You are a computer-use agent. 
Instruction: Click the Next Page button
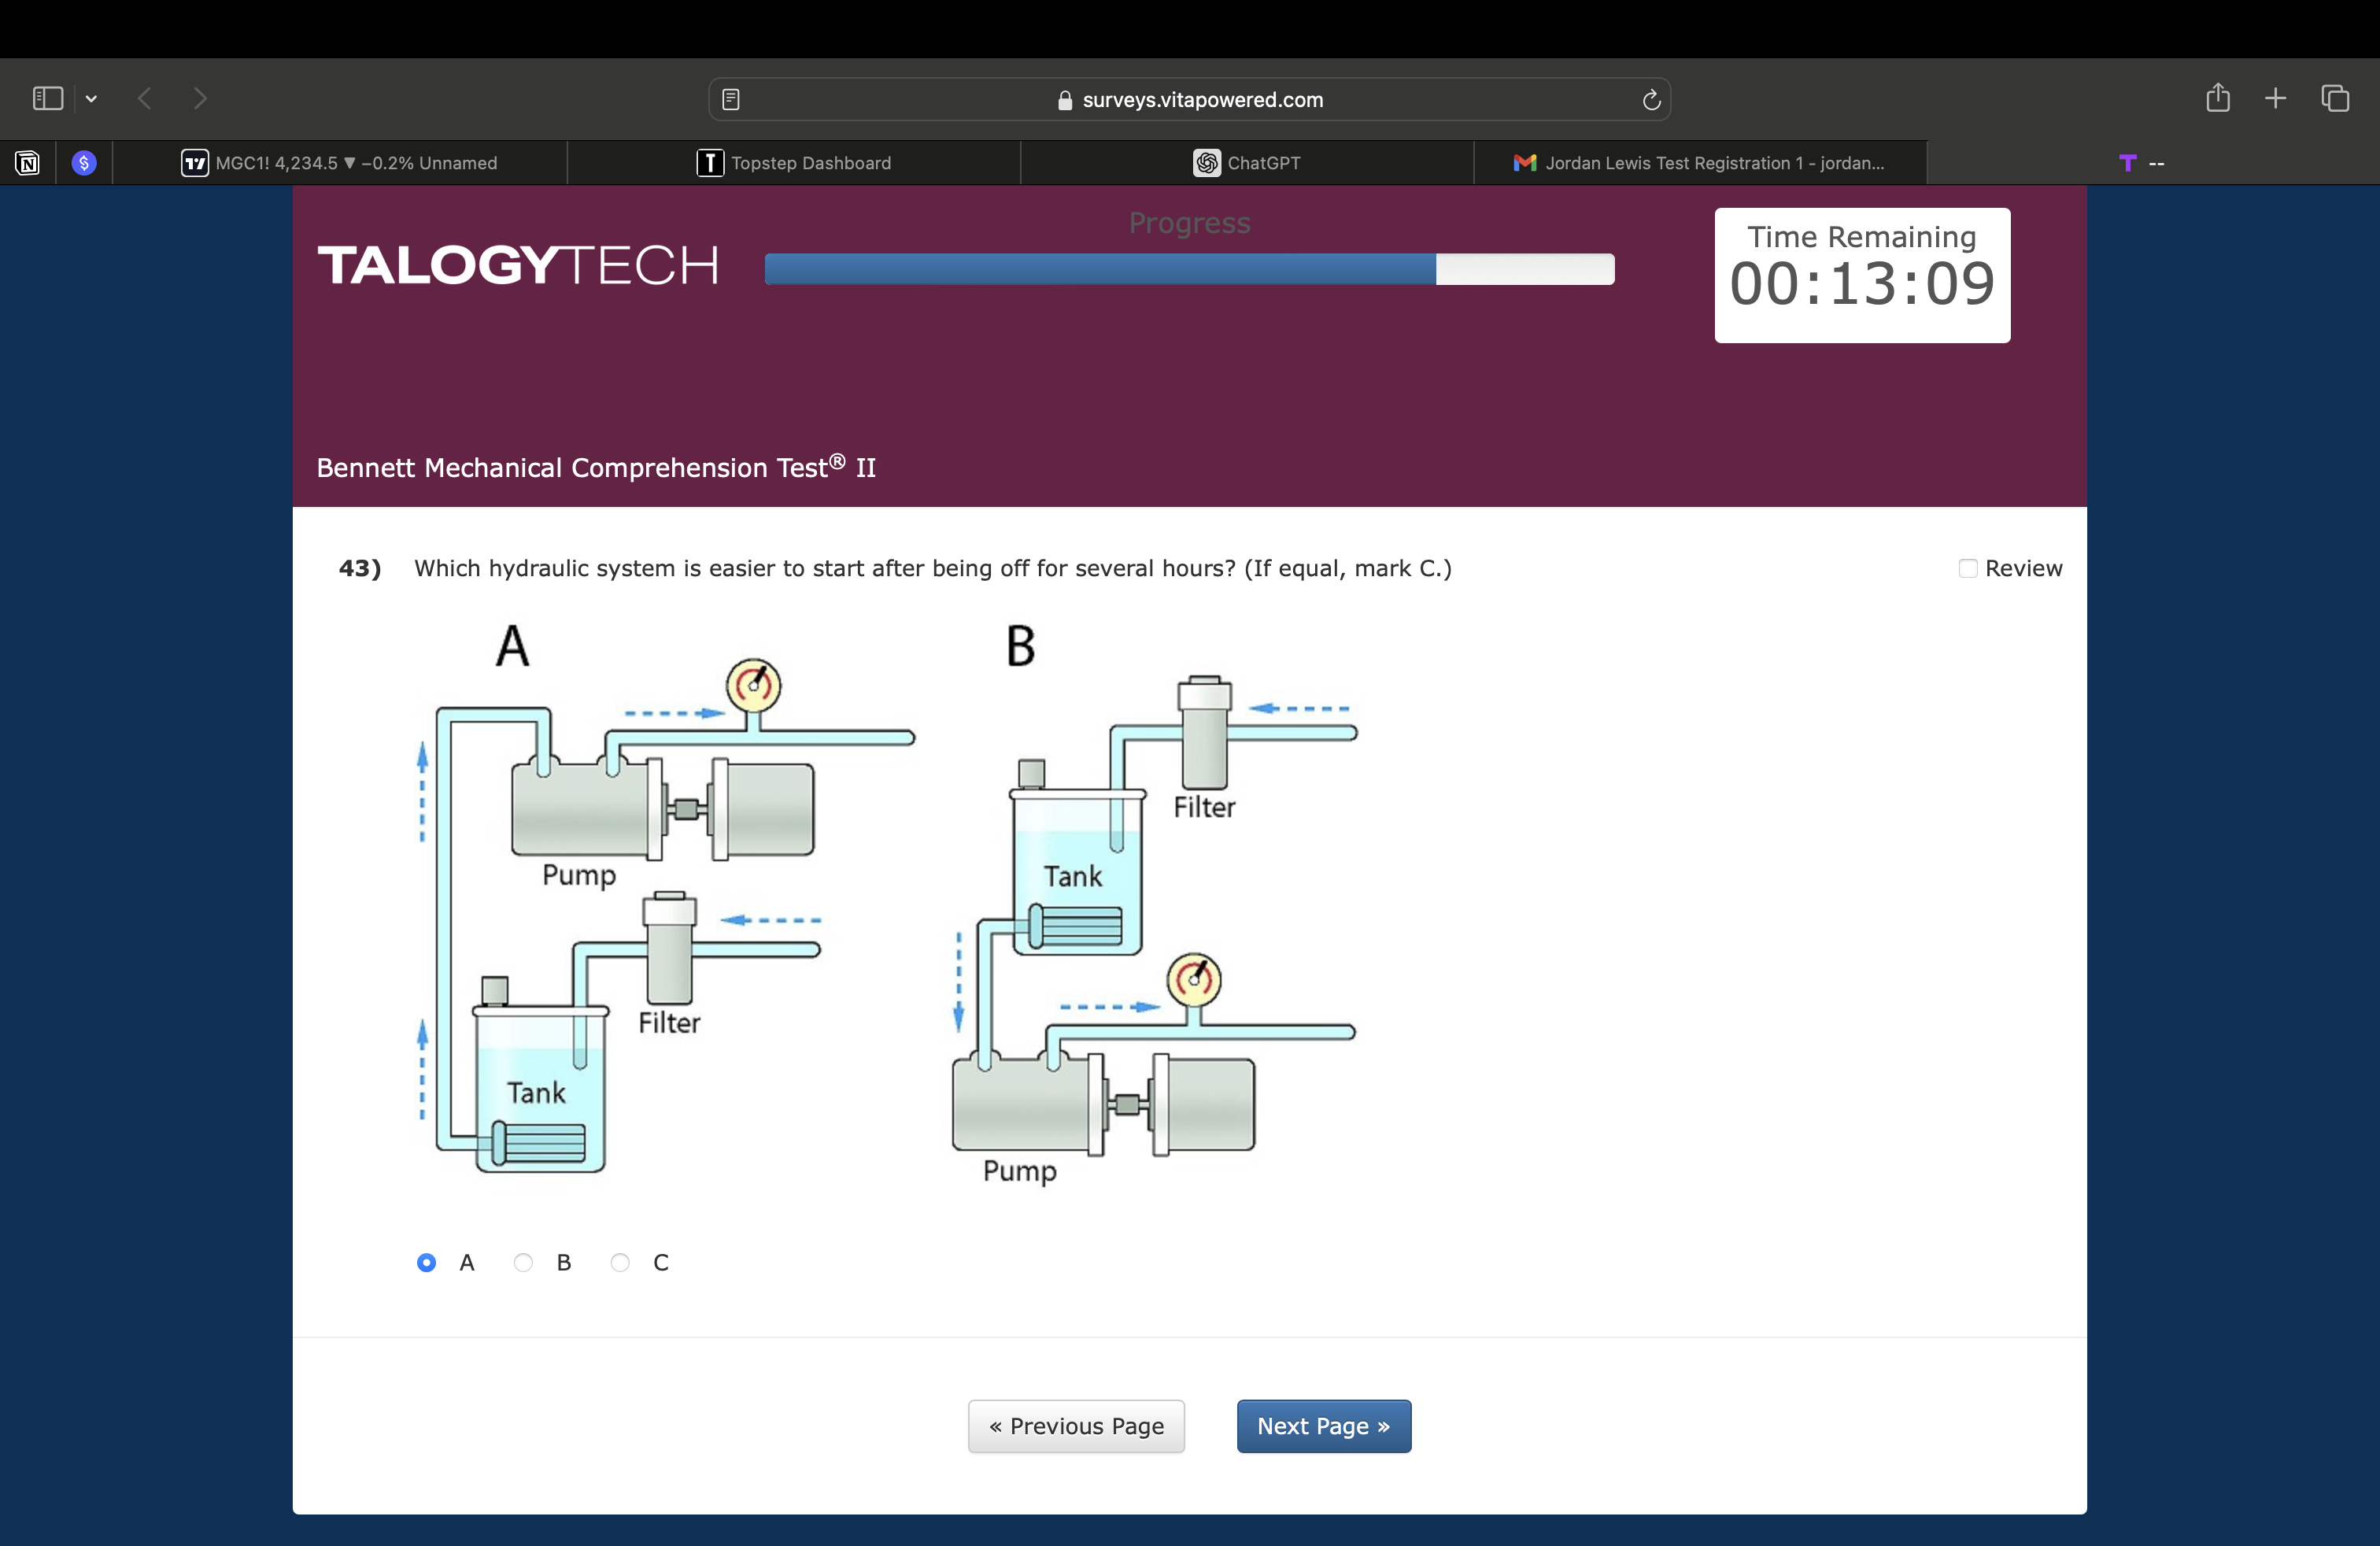coord(1323,1426)
